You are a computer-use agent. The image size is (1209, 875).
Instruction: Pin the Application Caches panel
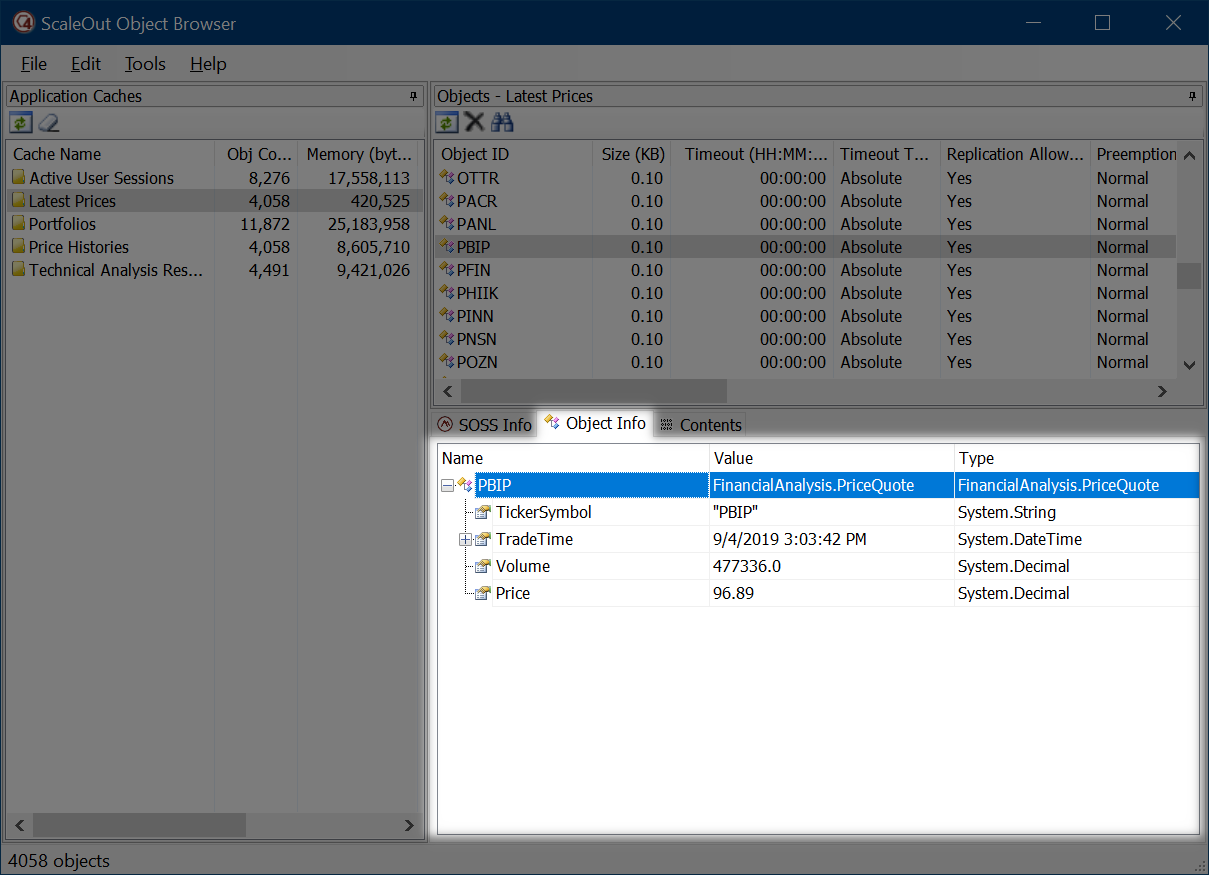pyautogui.click(x=413, y=97)
